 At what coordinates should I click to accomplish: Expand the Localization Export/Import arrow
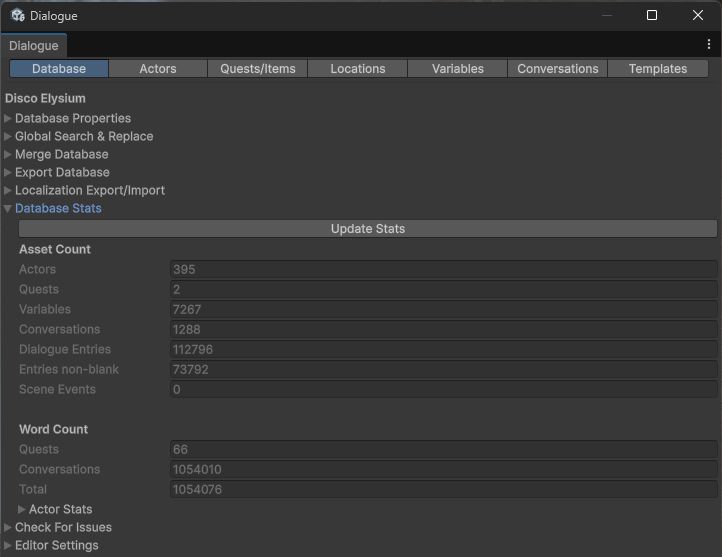coord(8,190)
